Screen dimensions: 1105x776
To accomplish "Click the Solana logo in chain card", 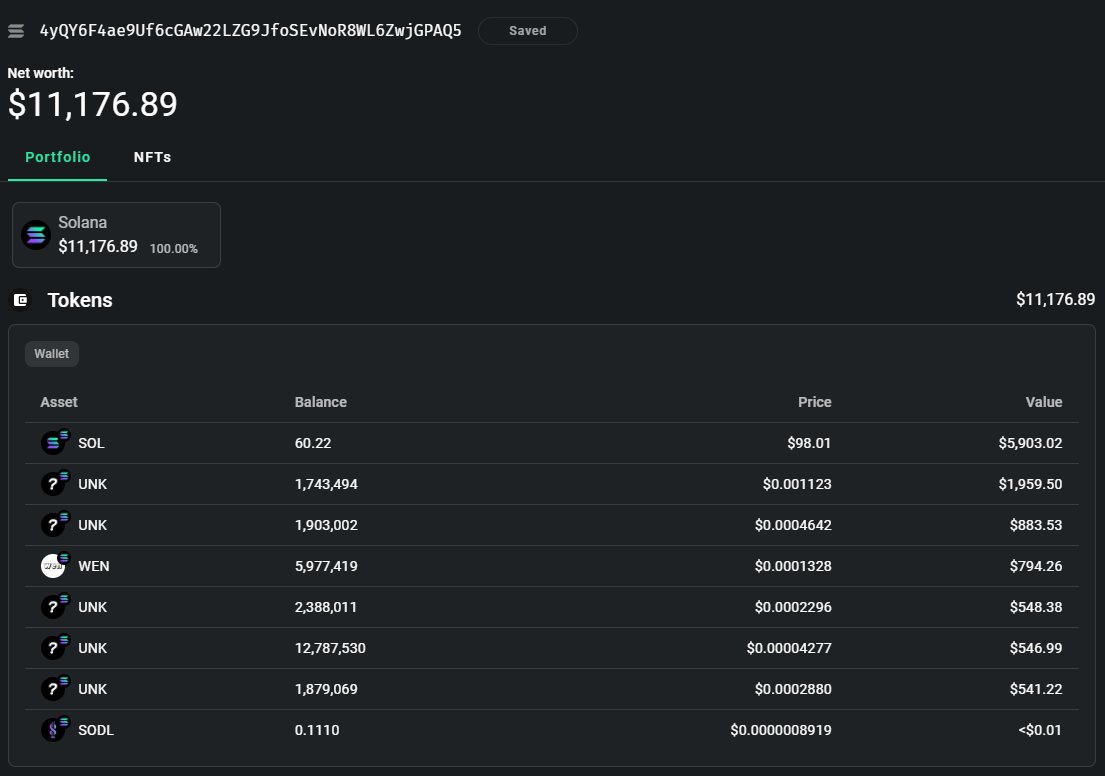I will [36, 235].
